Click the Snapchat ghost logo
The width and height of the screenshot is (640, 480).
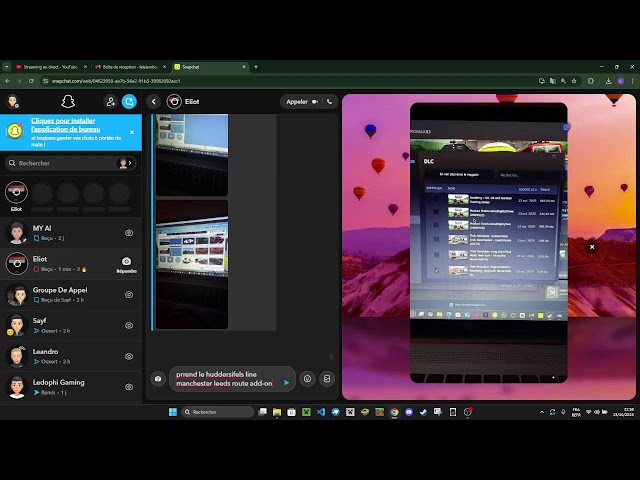coord(68,101)
